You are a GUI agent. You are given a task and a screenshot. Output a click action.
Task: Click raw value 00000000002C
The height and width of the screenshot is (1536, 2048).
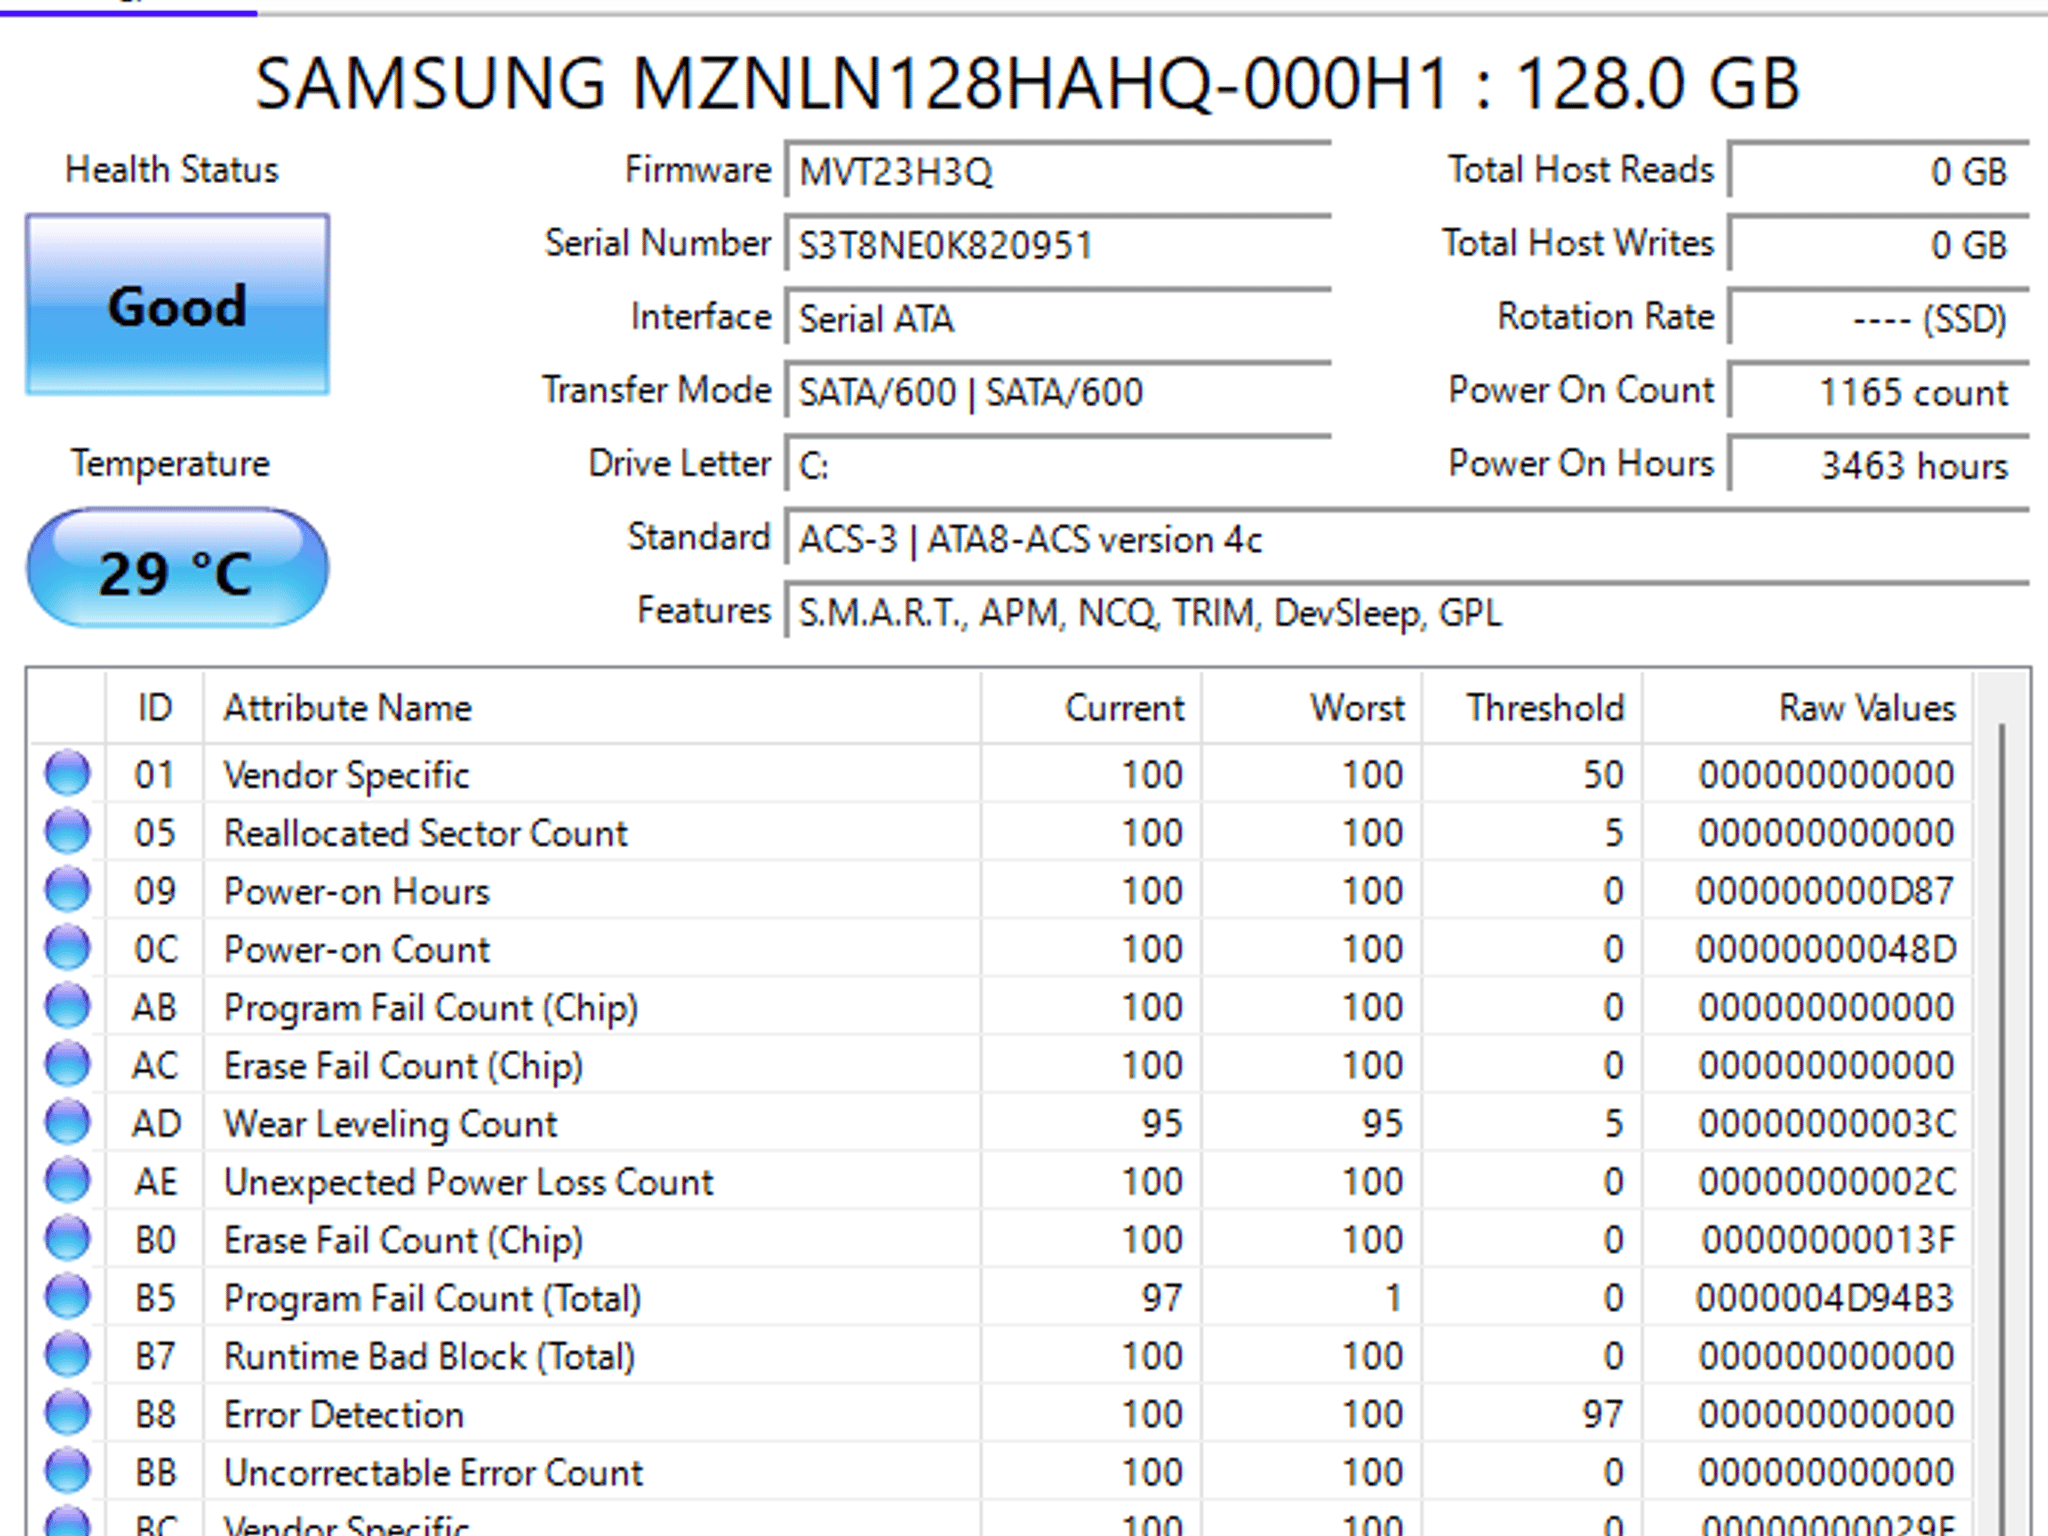coord(1826,1181)
